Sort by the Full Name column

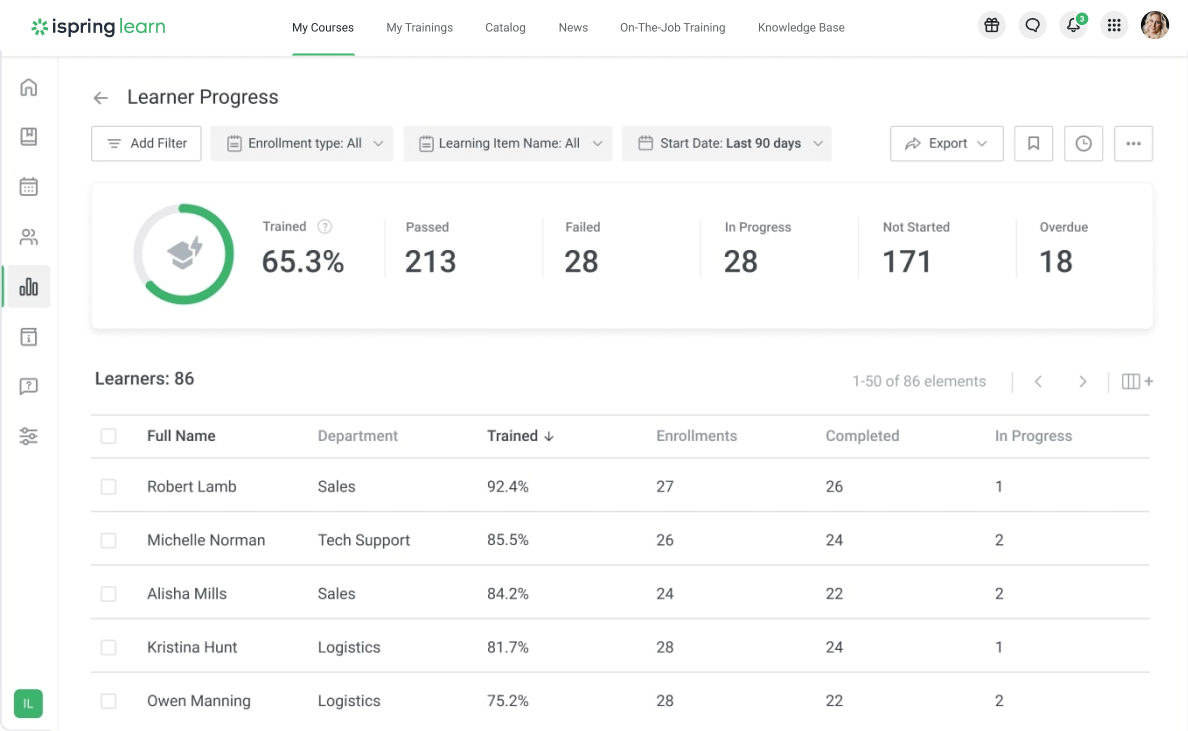point(181,436)
